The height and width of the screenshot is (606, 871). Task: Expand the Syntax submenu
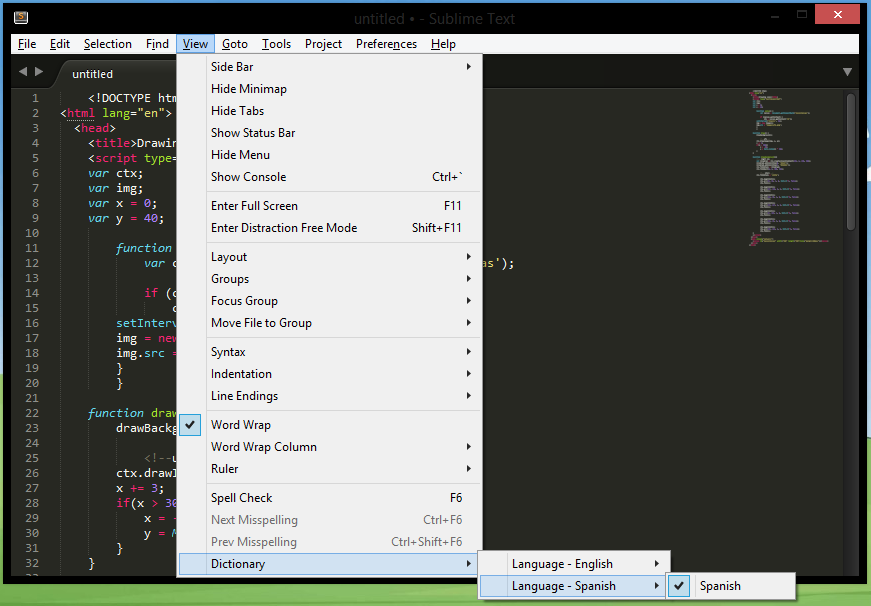click(330, 352)
